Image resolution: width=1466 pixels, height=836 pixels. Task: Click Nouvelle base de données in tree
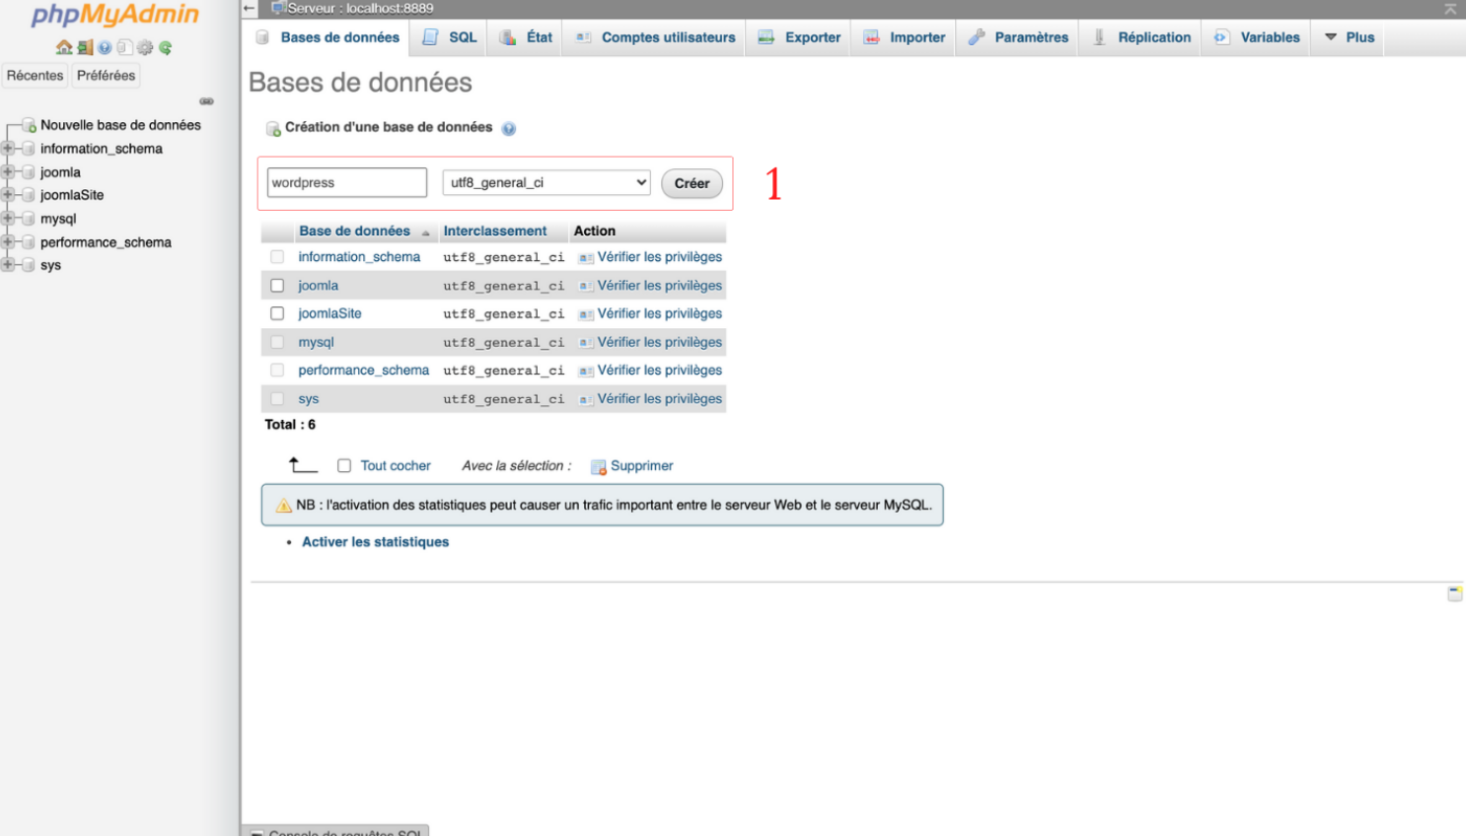[121, 125]
